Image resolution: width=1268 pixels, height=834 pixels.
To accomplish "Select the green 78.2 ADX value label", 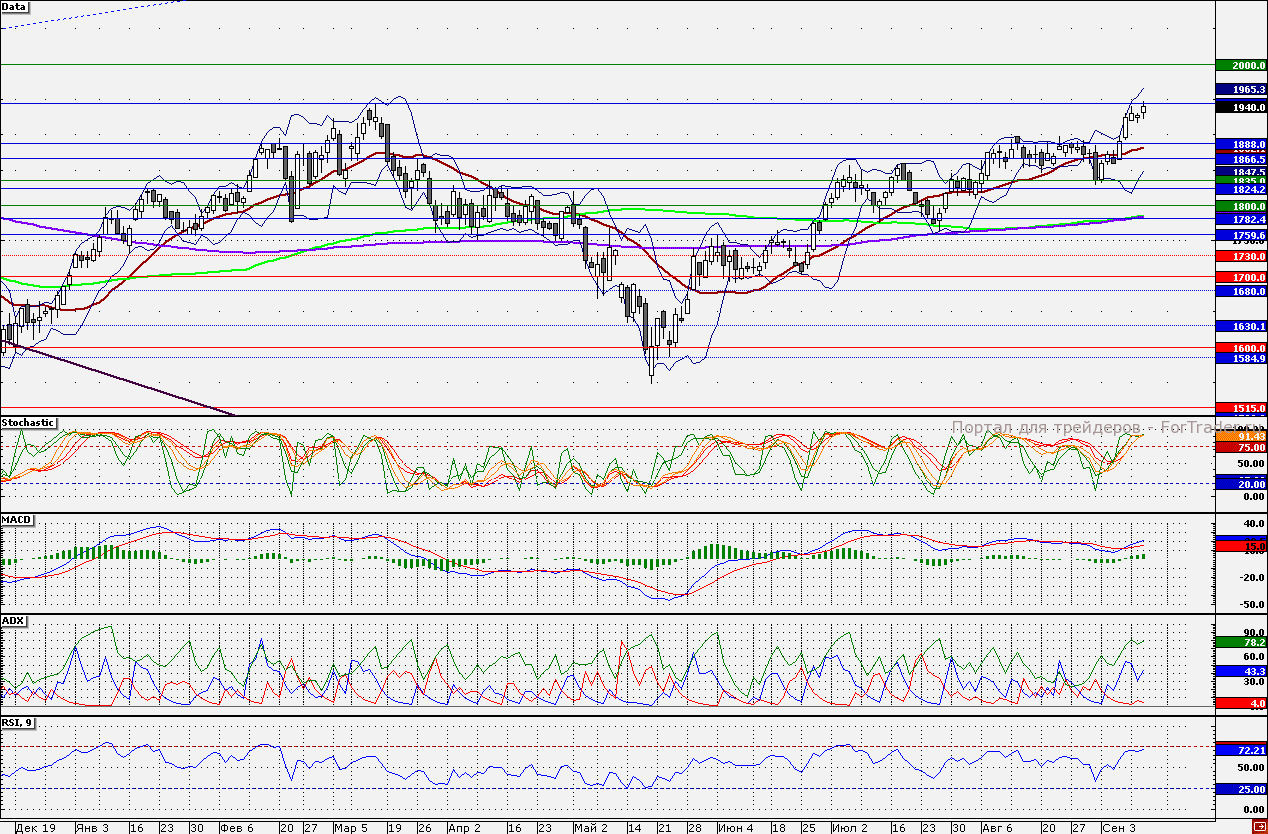I will coord(1241,642).
